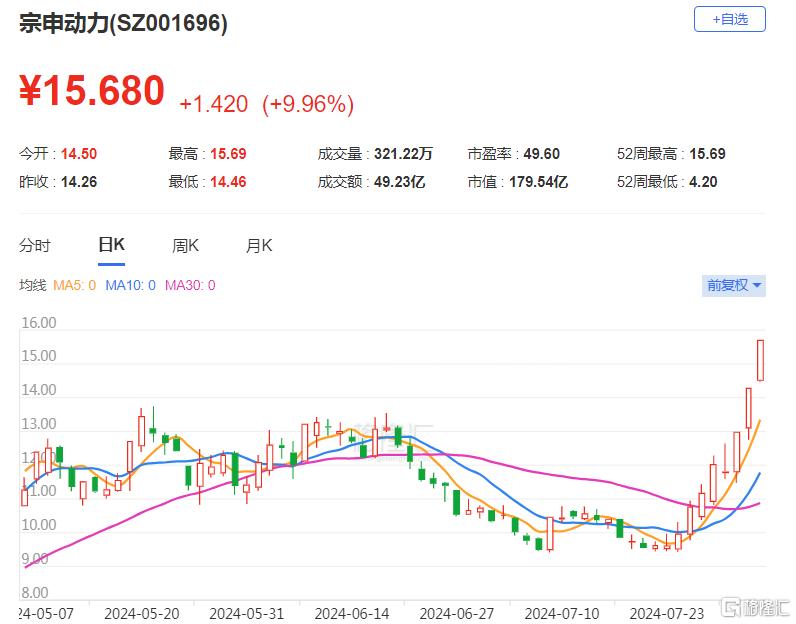
Task: Click the 2024-05-31 date axis label
Action: (247, 614)
